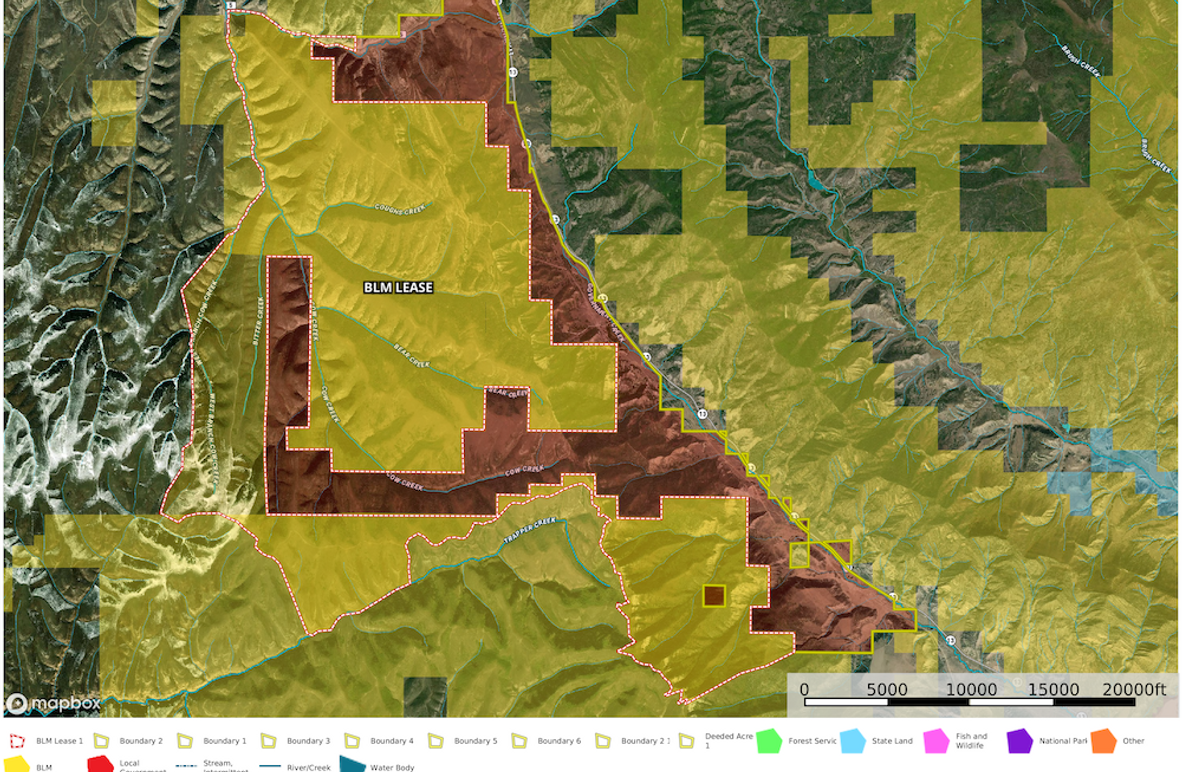Click the Boundary 5 legend polygon icon
Image resolution: width=1182 pixels, height=772 pixels.
tap(435, 741)
